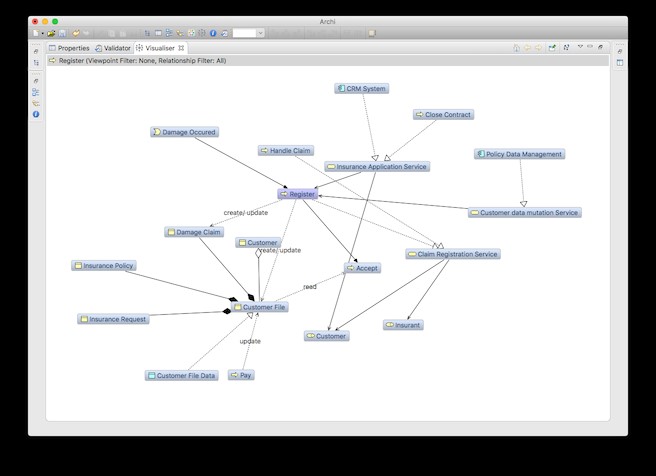Select the Claim Registration Service node
This screenshot has width=656, height=476.
453,254
